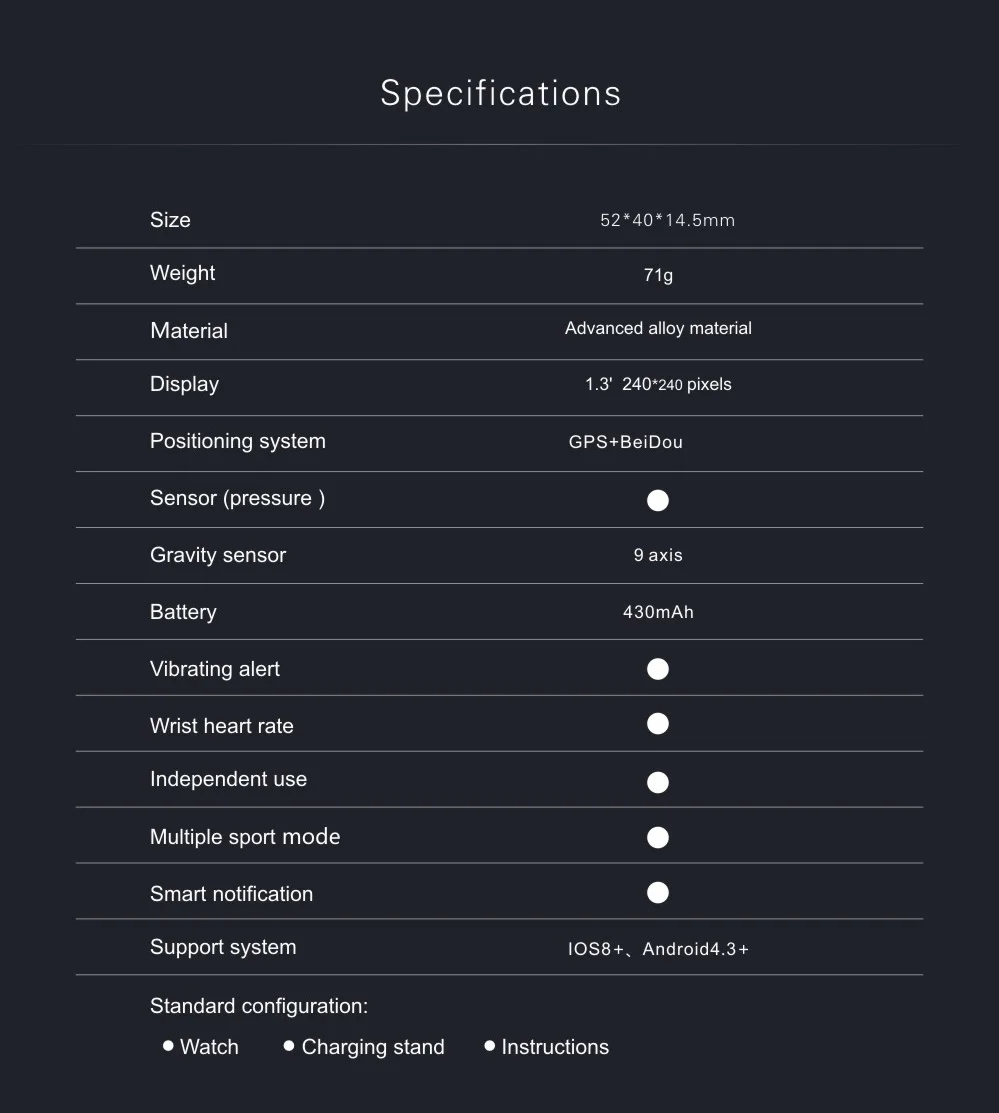Click the Wrist heart rate indicator dot
999x1113 pixels.
657,723
